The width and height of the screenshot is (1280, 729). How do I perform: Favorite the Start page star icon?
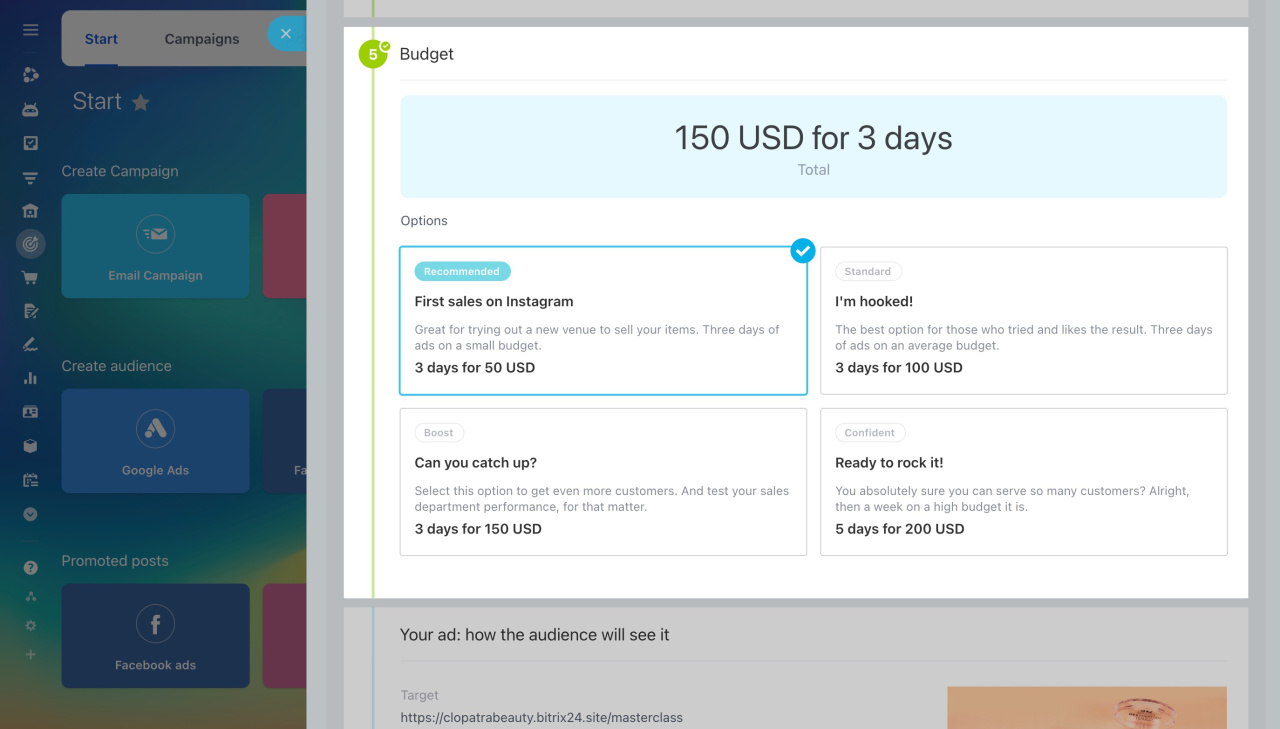coord(141,102)
